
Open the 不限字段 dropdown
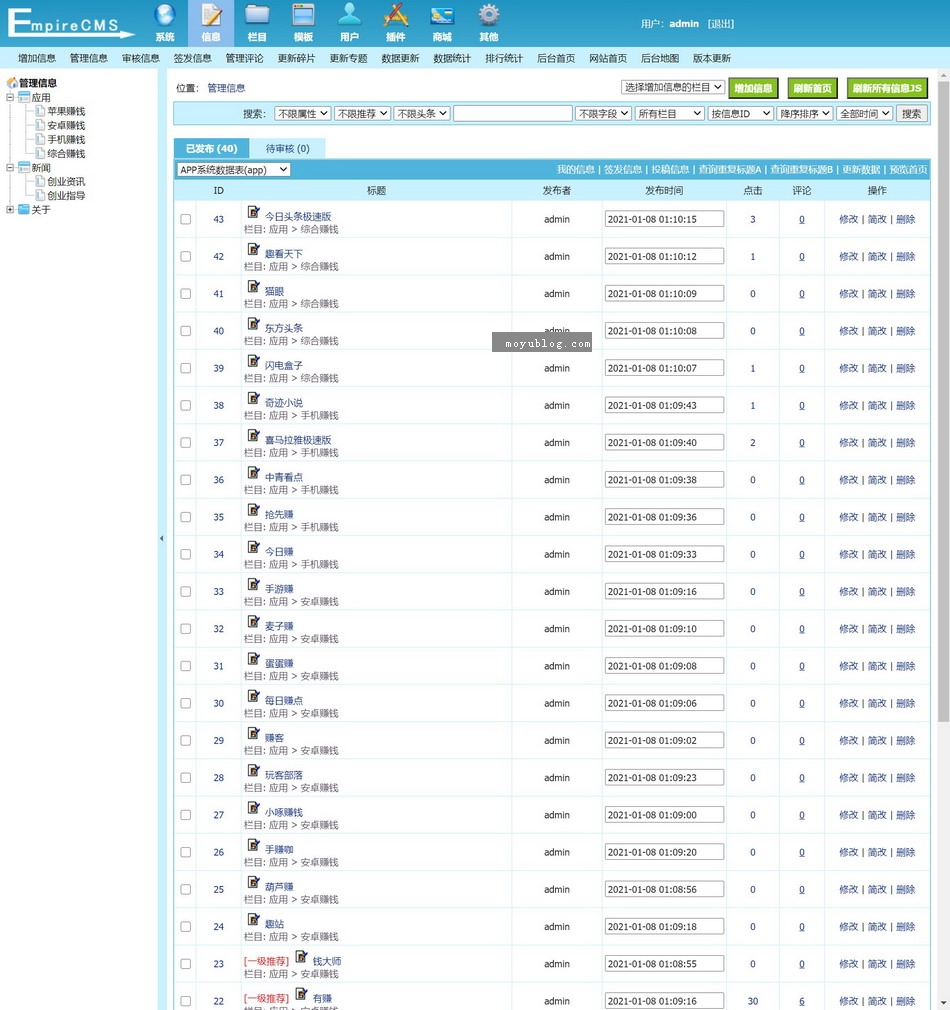(x=603, y=113)
